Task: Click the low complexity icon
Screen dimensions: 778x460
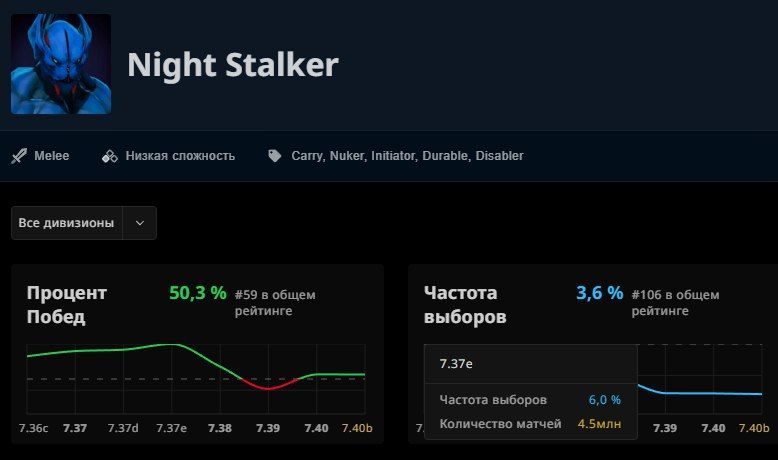Action: point(110,156)
